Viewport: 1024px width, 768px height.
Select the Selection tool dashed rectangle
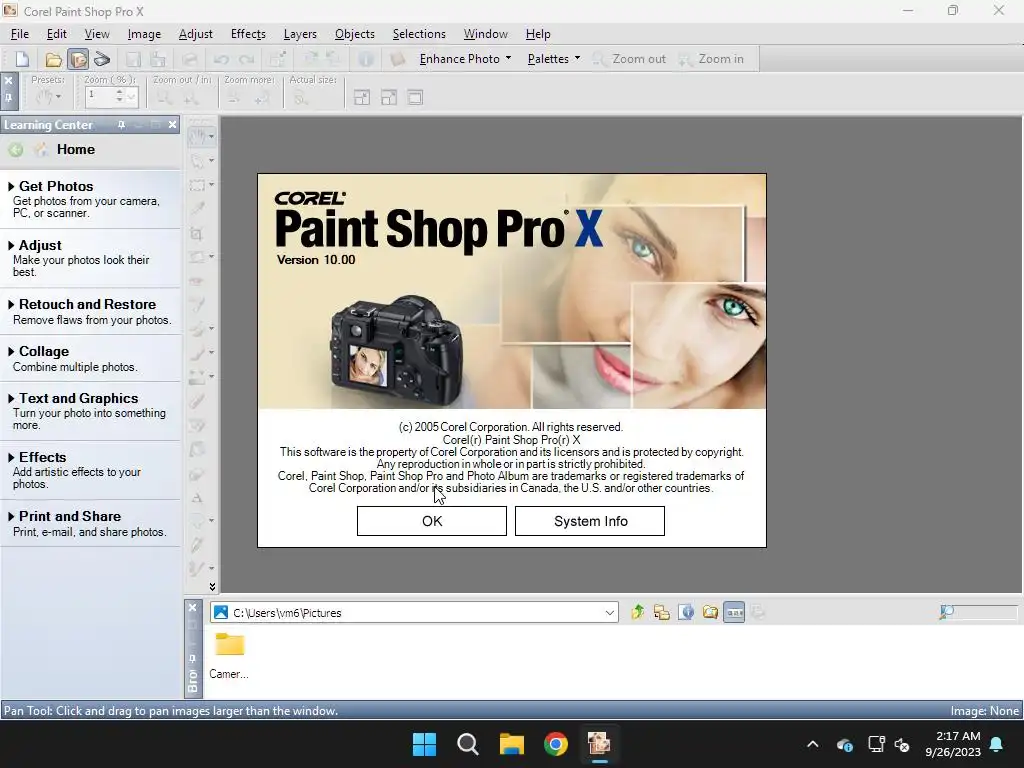point(197,185)
